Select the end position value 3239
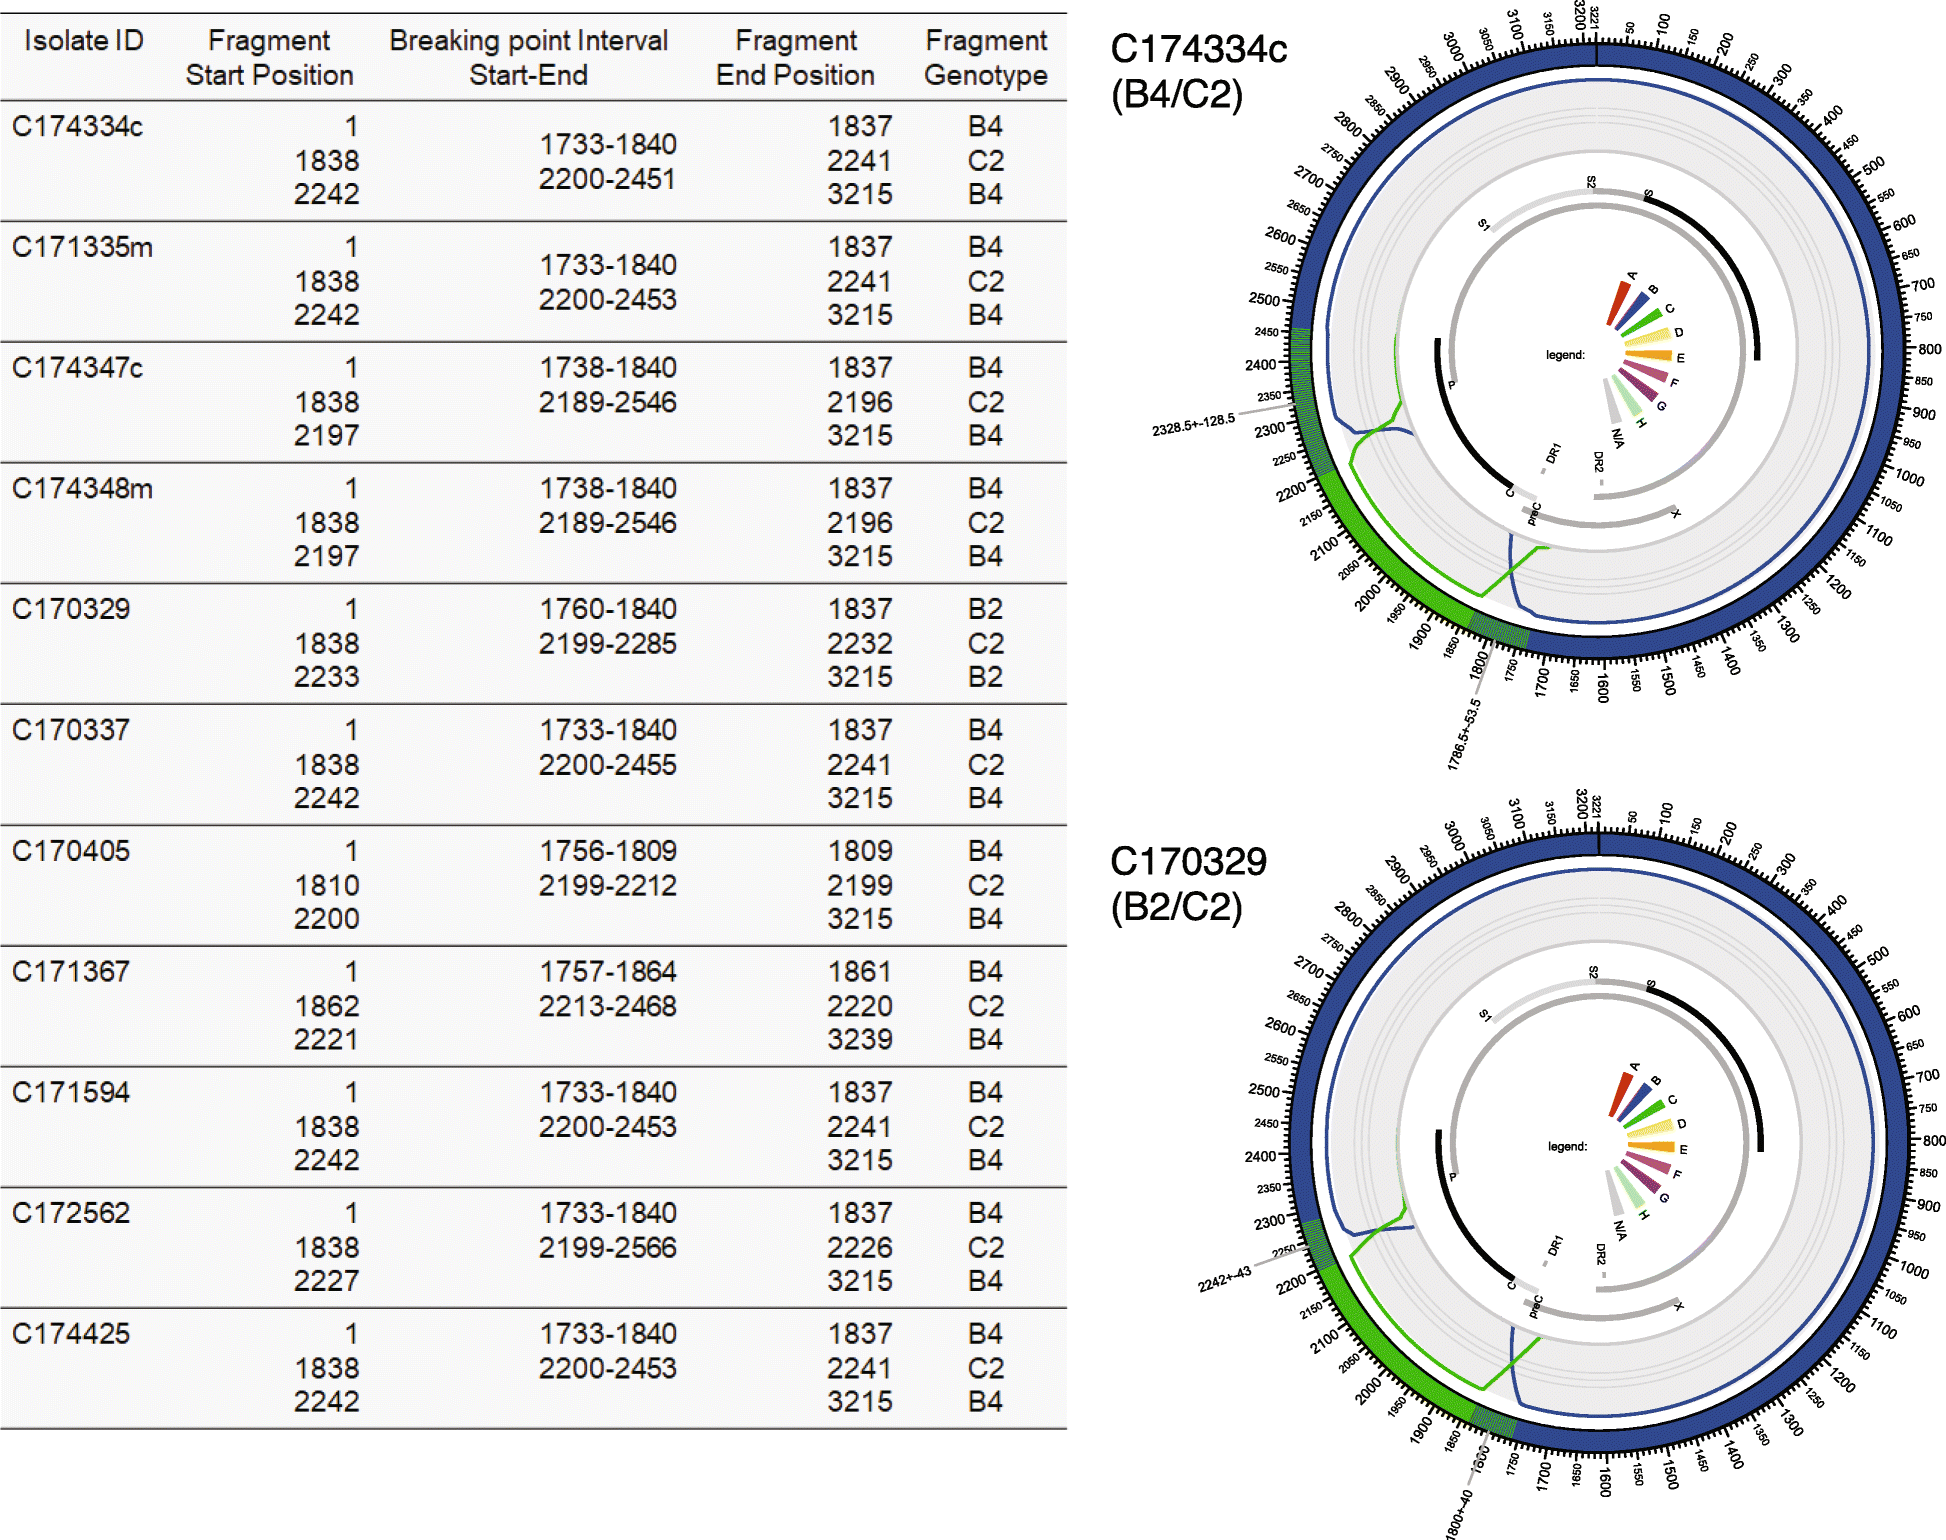1946x1540 pixels. point(860,1040)
